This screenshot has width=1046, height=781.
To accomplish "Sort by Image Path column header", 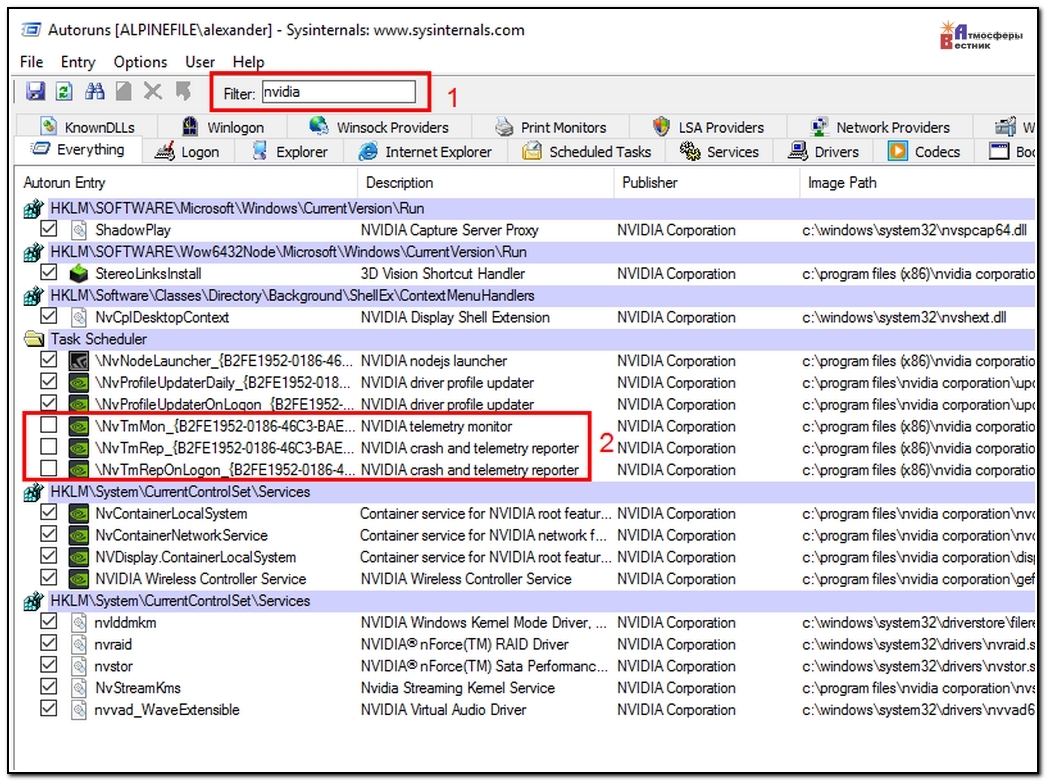I will [x=918, y=183].
